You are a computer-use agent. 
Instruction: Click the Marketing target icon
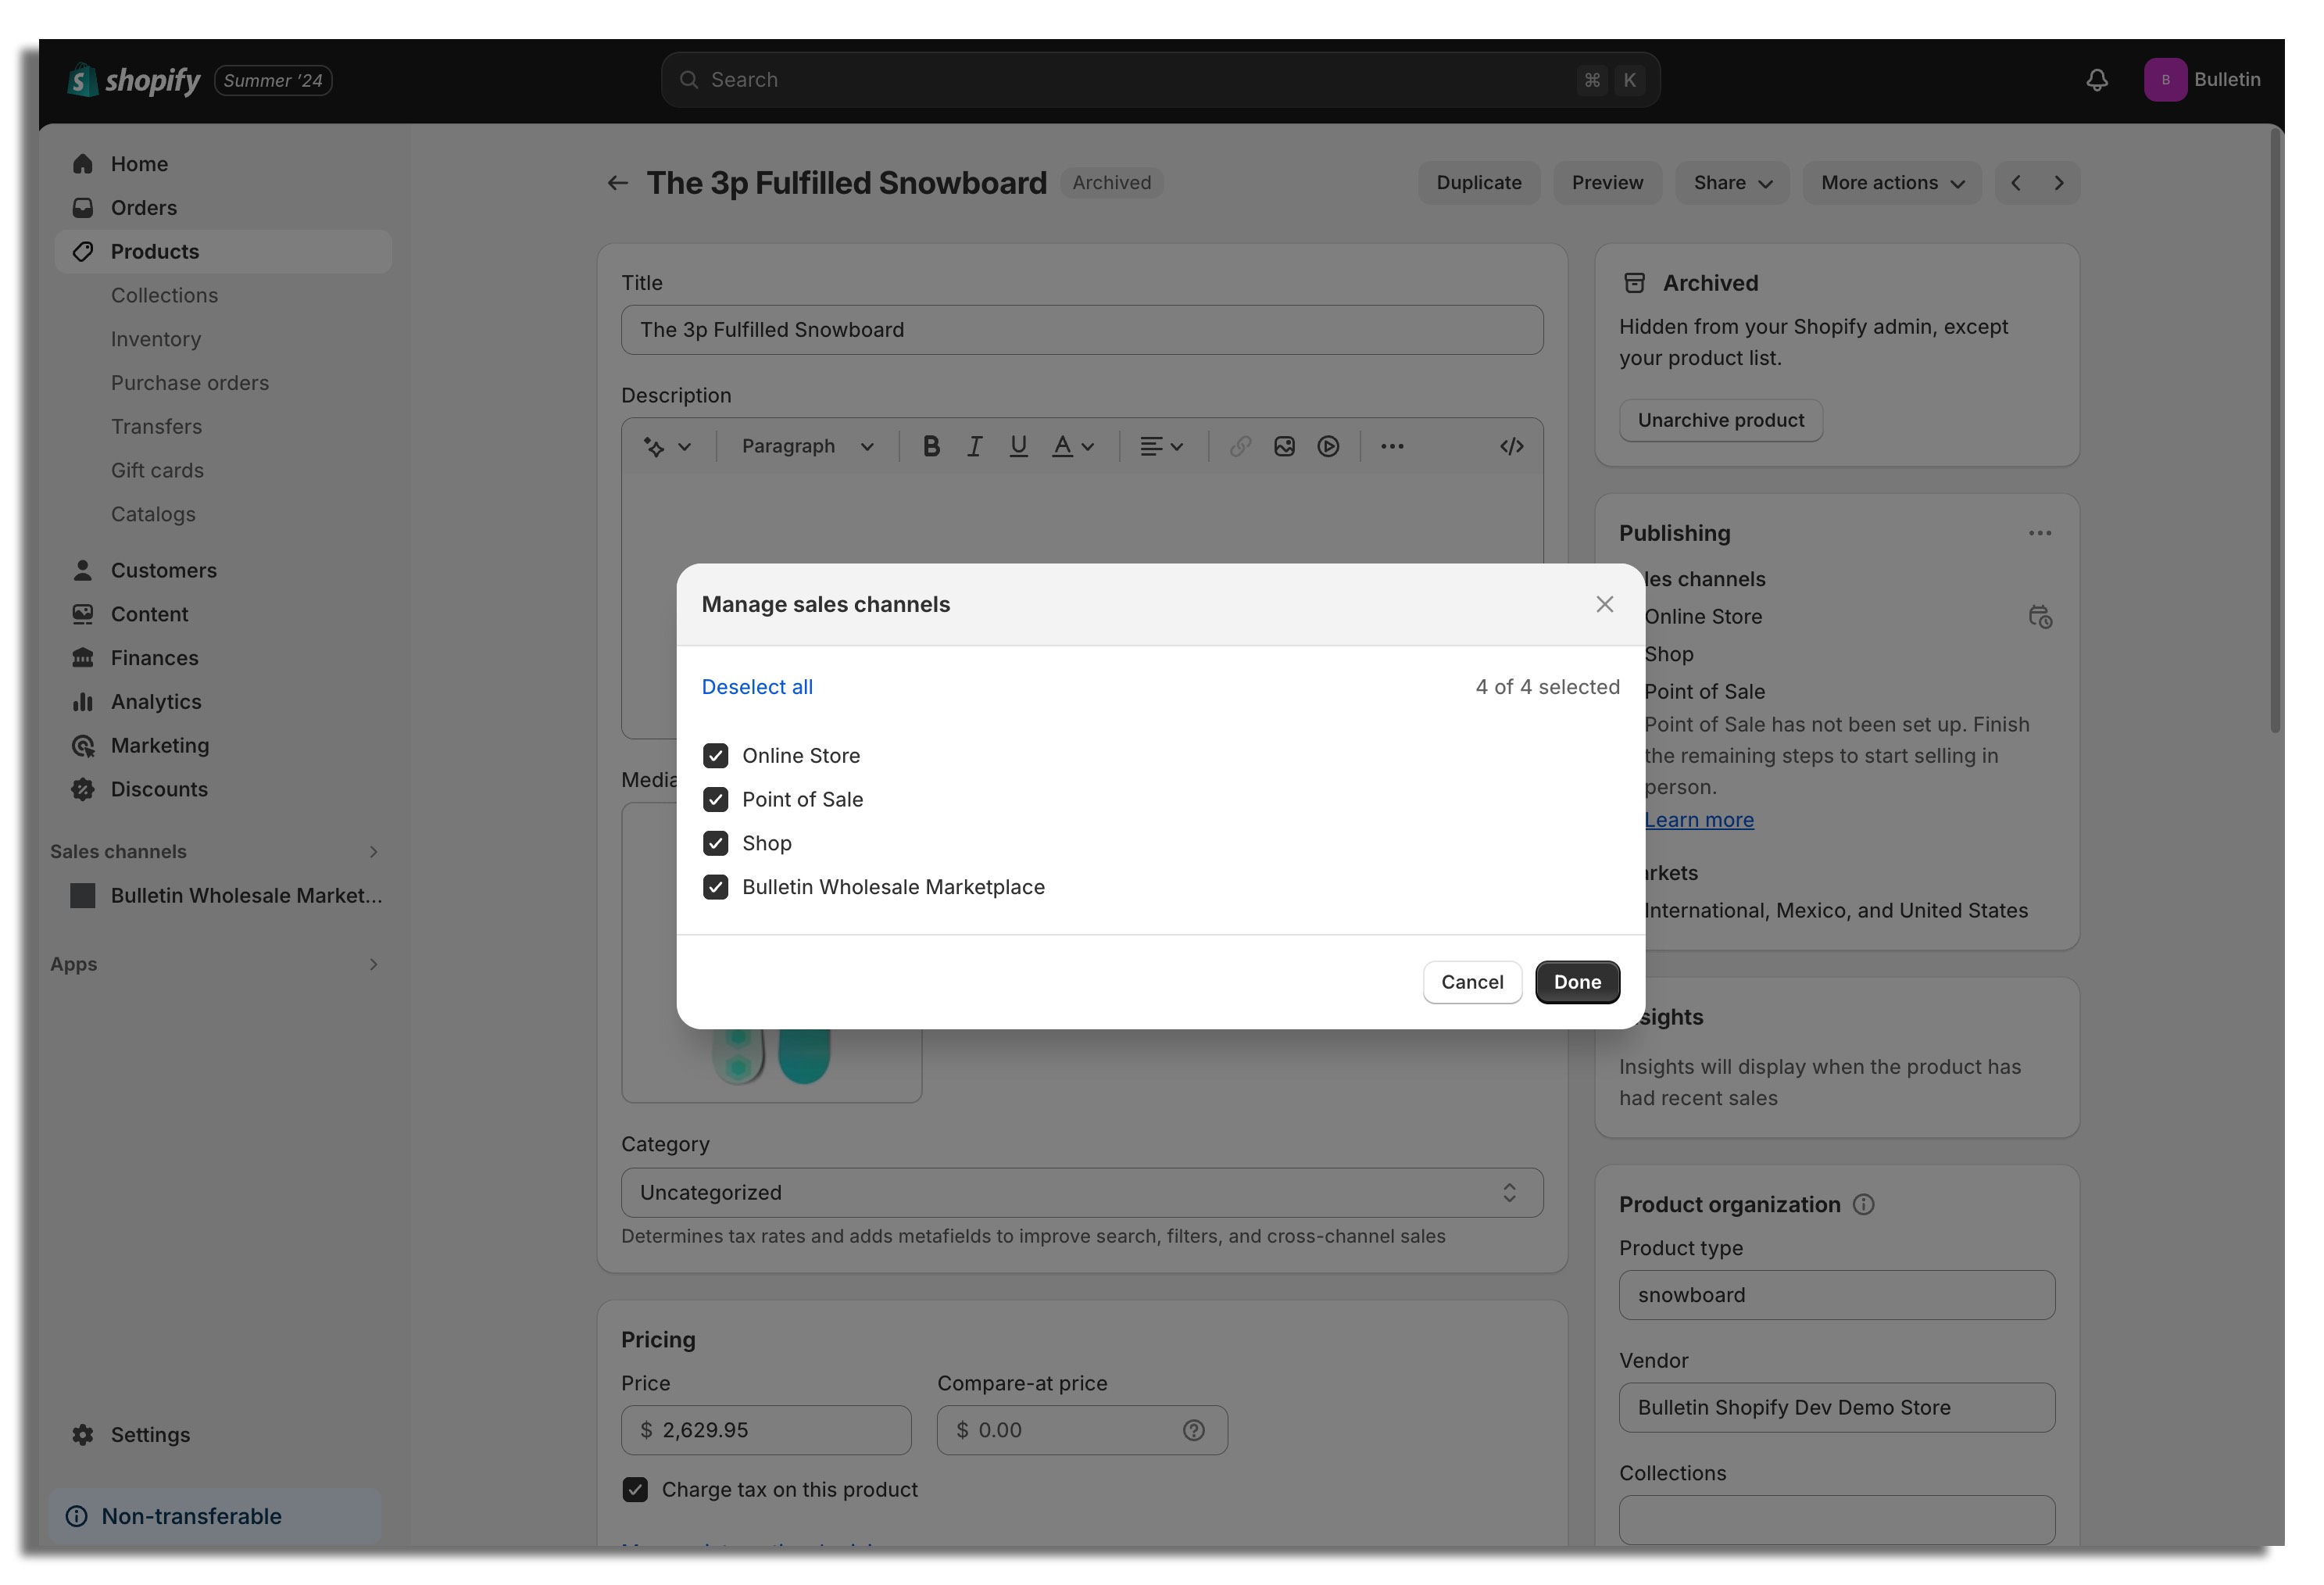[x=83, y=746]
